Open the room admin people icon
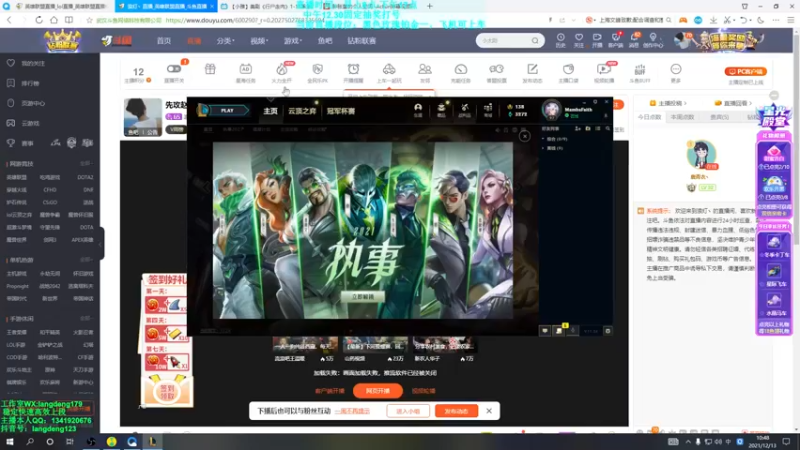800x450 pixels. (424, 69)
